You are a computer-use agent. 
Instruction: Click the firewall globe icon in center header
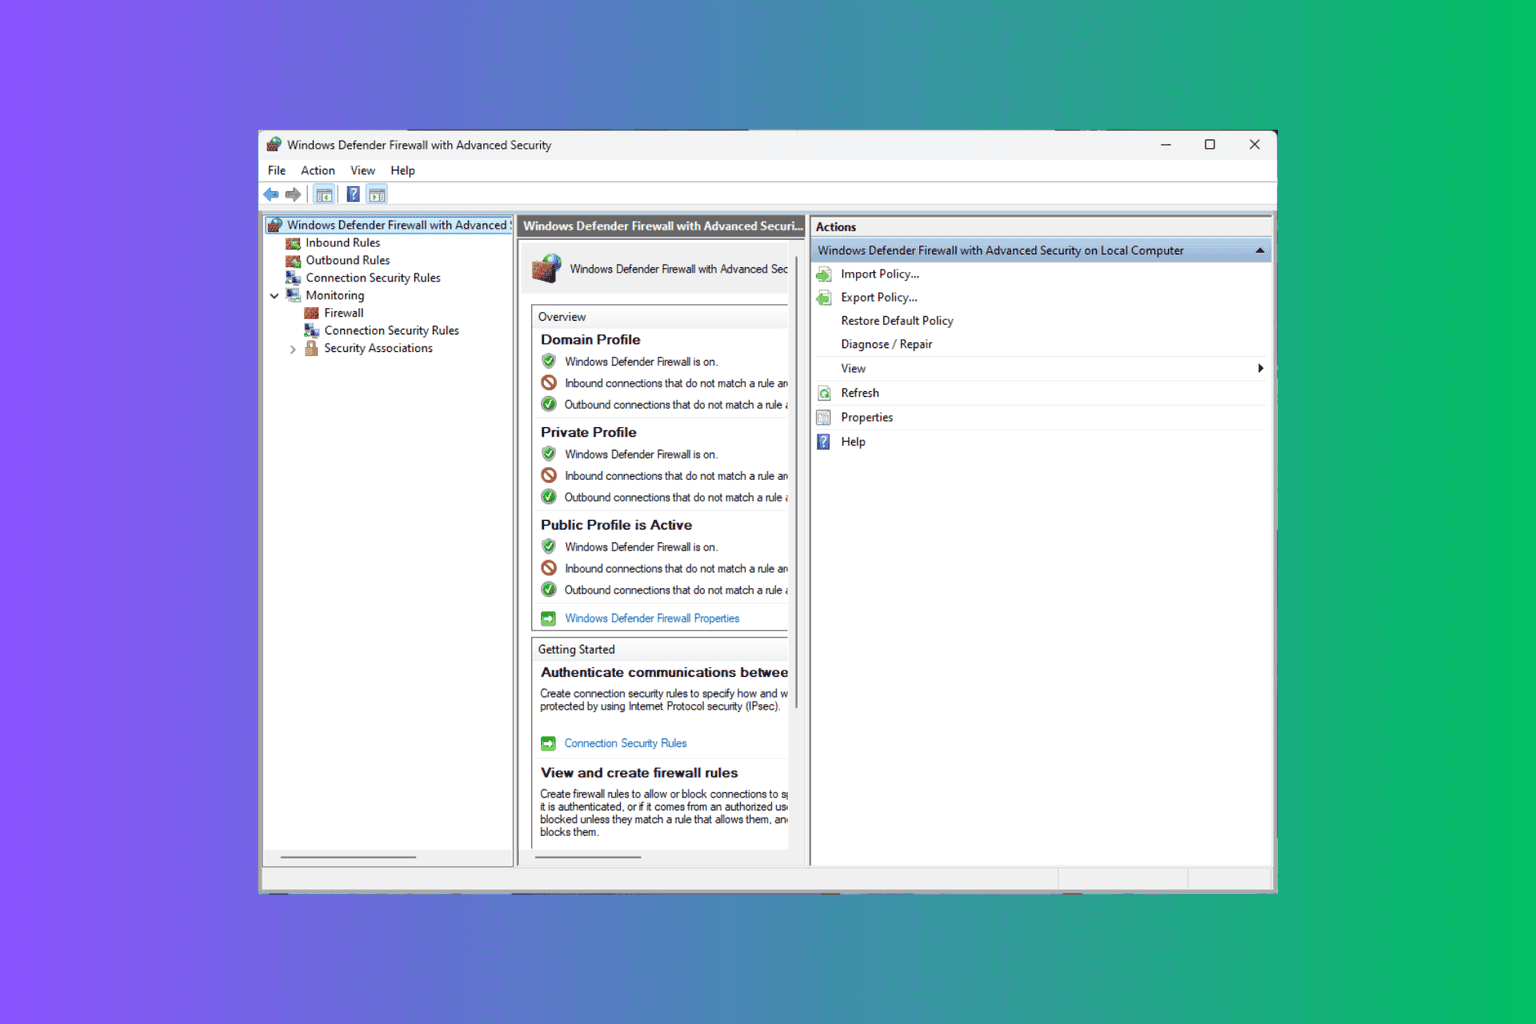547,268
